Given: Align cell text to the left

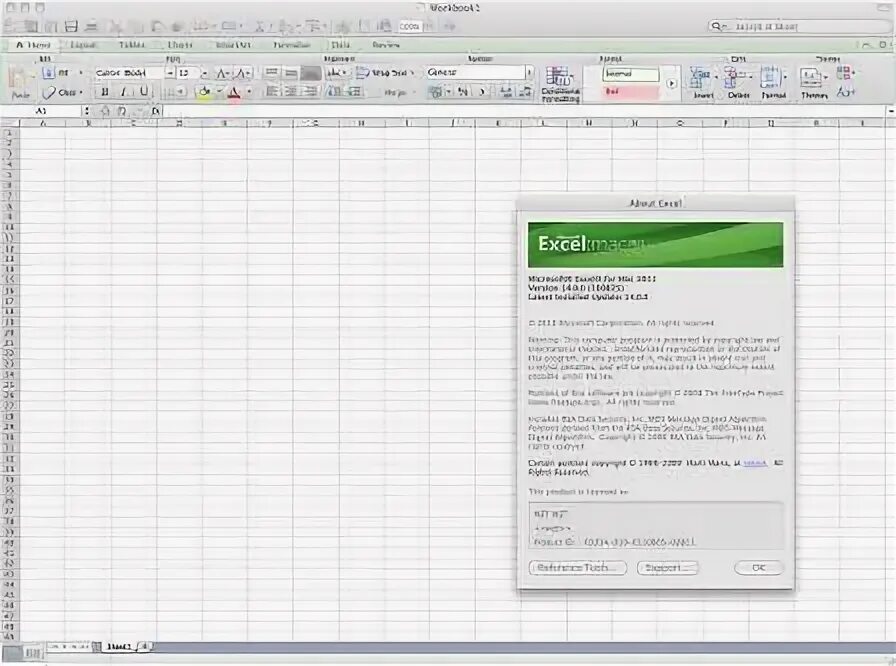Looking at the screenshot, I should tap(273, 91).
